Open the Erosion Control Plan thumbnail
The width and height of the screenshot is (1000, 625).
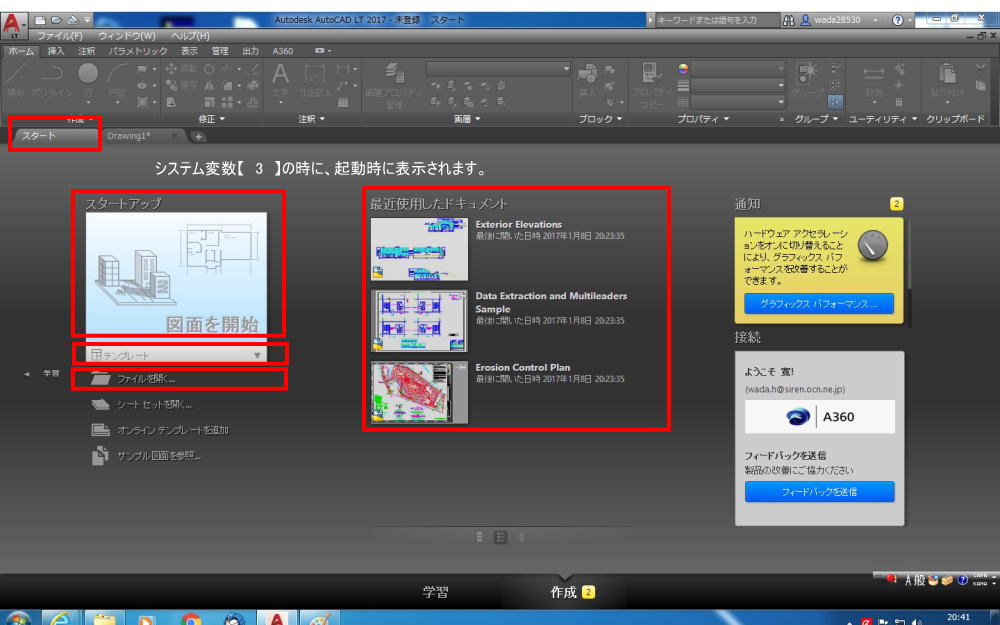click(419, 392)
